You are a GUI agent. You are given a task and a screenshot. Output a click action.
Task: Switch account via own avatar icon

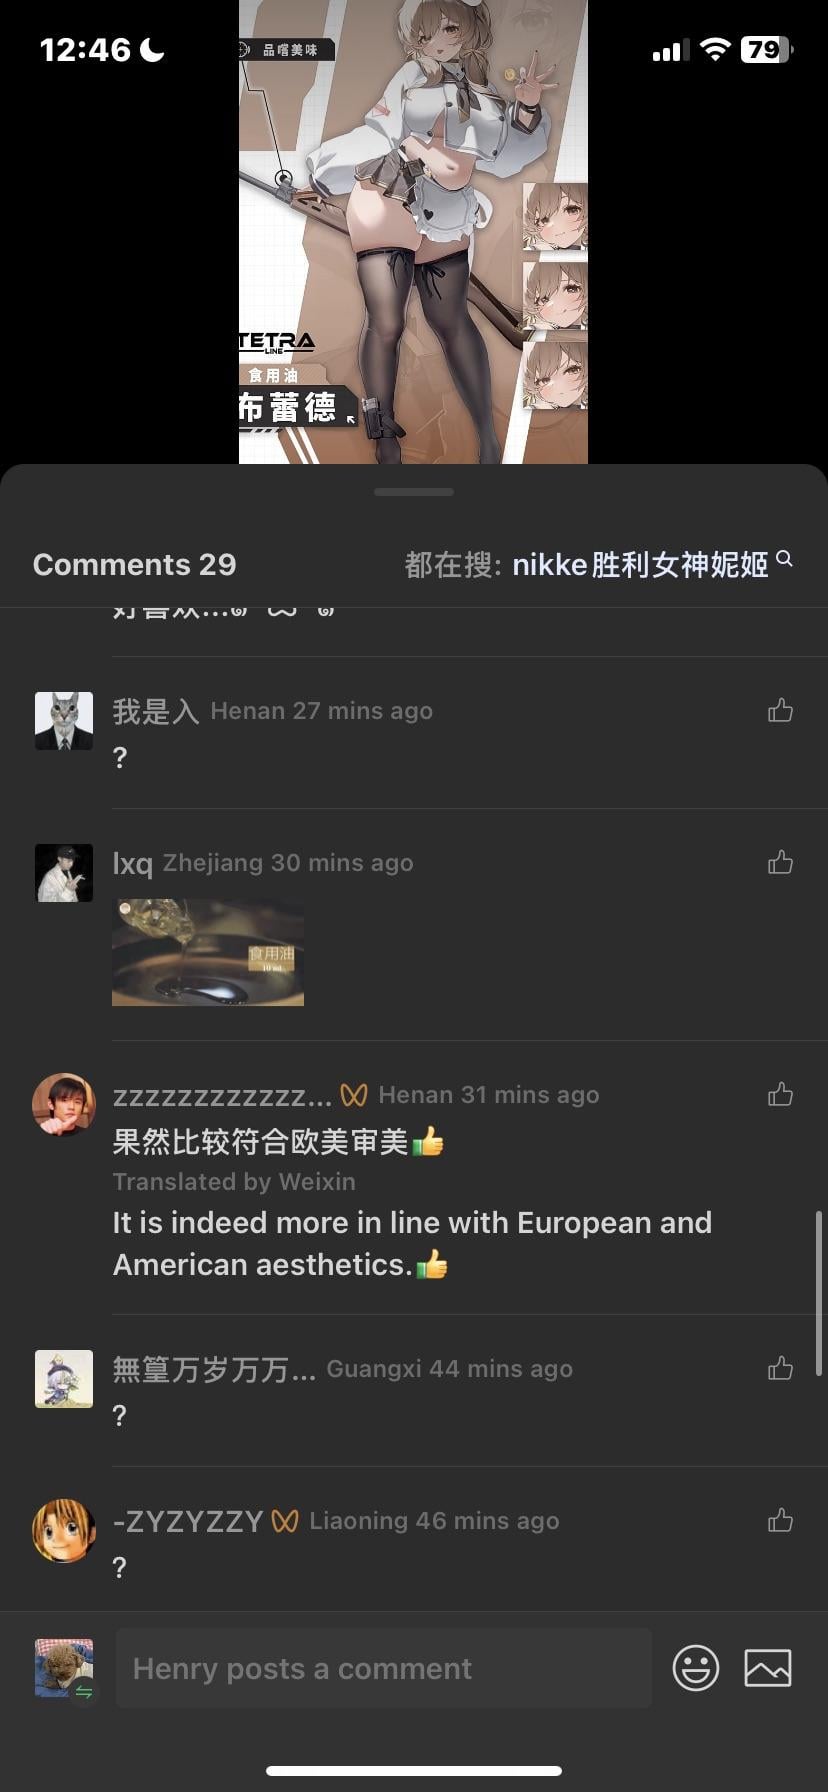[64, 1668]
